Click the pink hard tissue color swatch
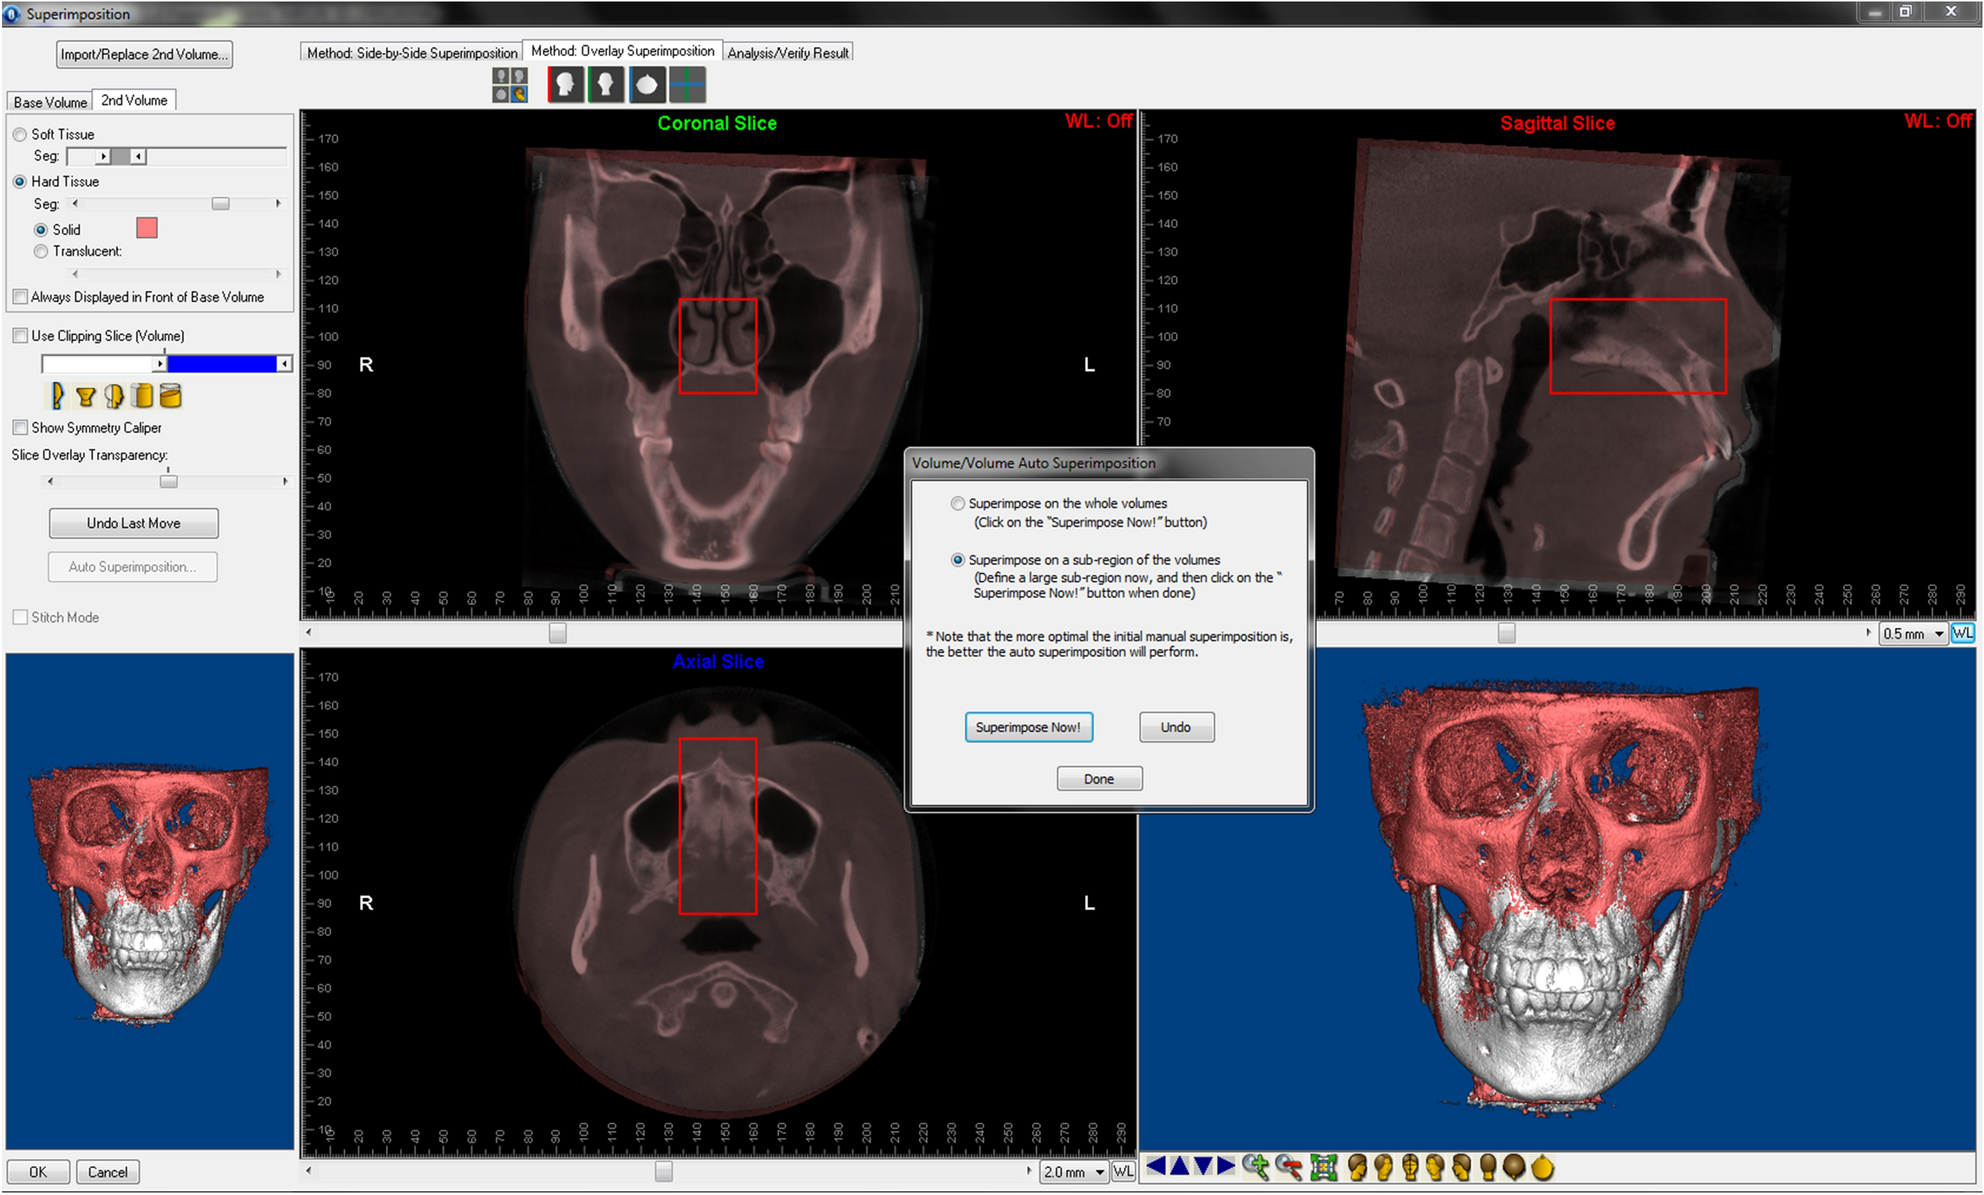The width and height of the screenshot is (1984, 1195). (147, 228)
